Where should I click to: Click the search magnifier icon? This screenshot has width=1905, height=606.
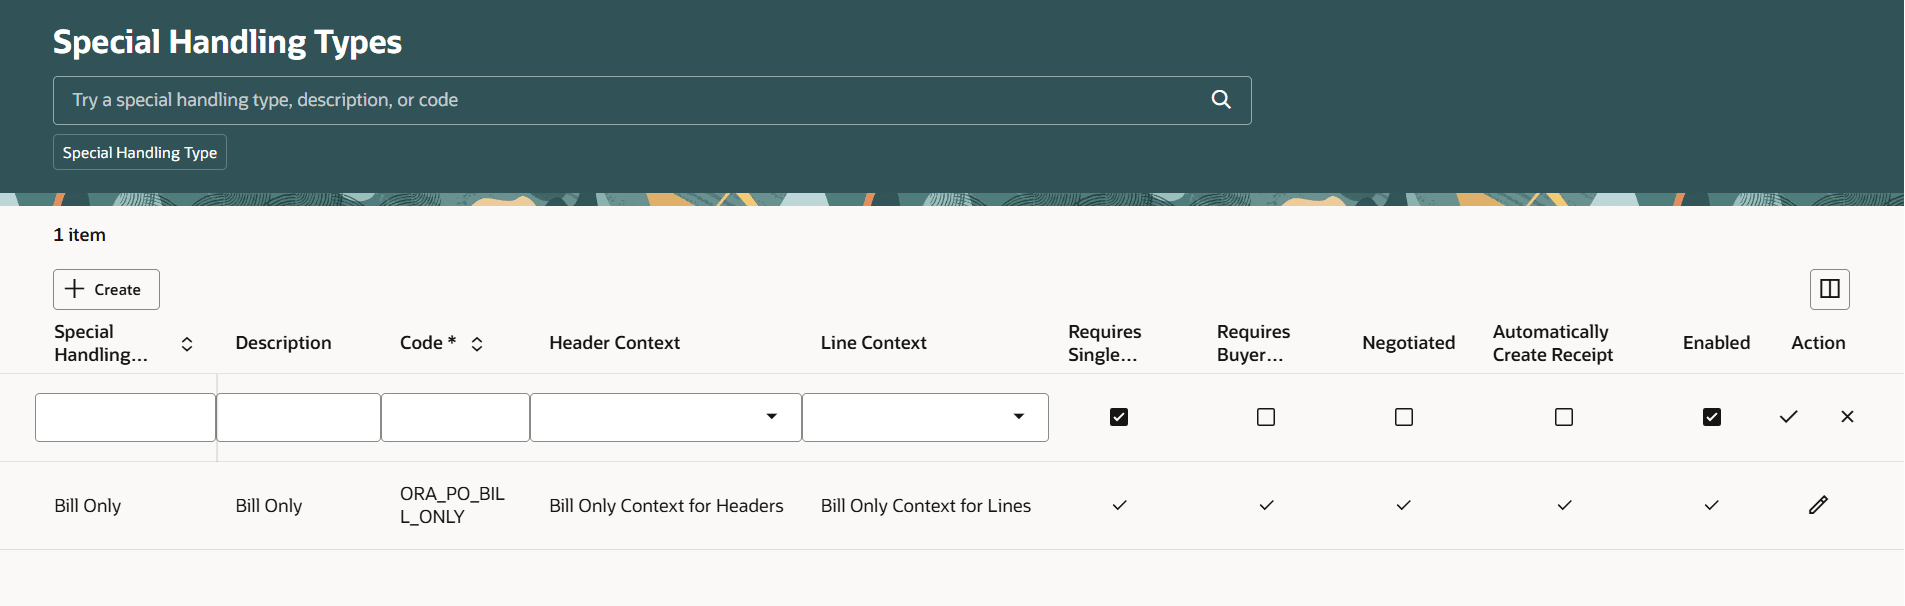pyautogui.click(x=1221, y=100)
